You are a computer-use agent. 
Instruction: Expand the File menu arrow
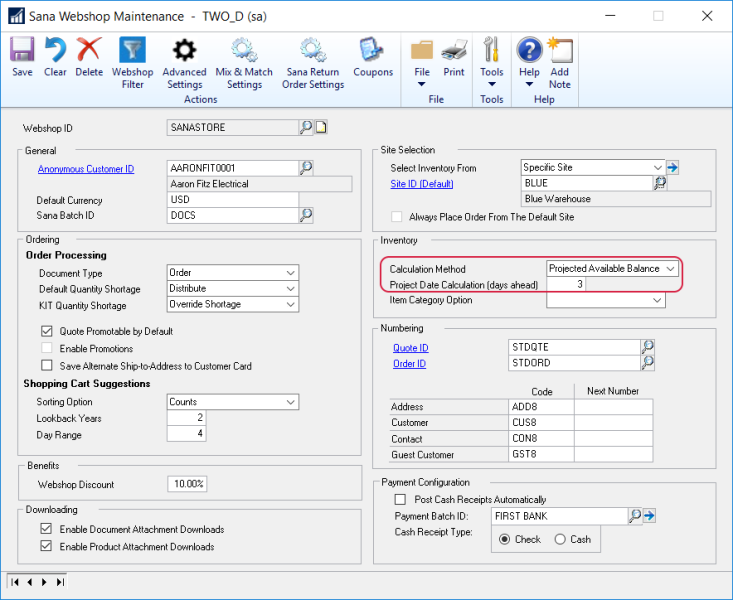pyautogui.click(x=422, y=84)
